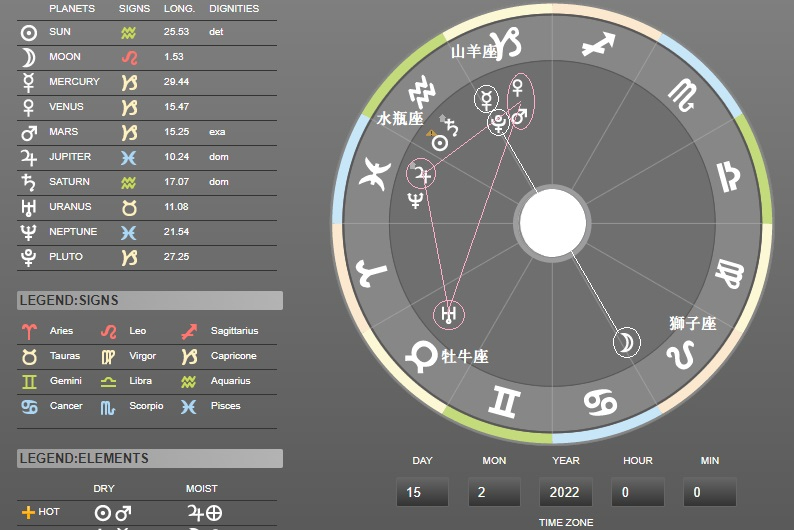Click the Pluto icon in the planets table
The image size is (794, 530).
(29, 257)
